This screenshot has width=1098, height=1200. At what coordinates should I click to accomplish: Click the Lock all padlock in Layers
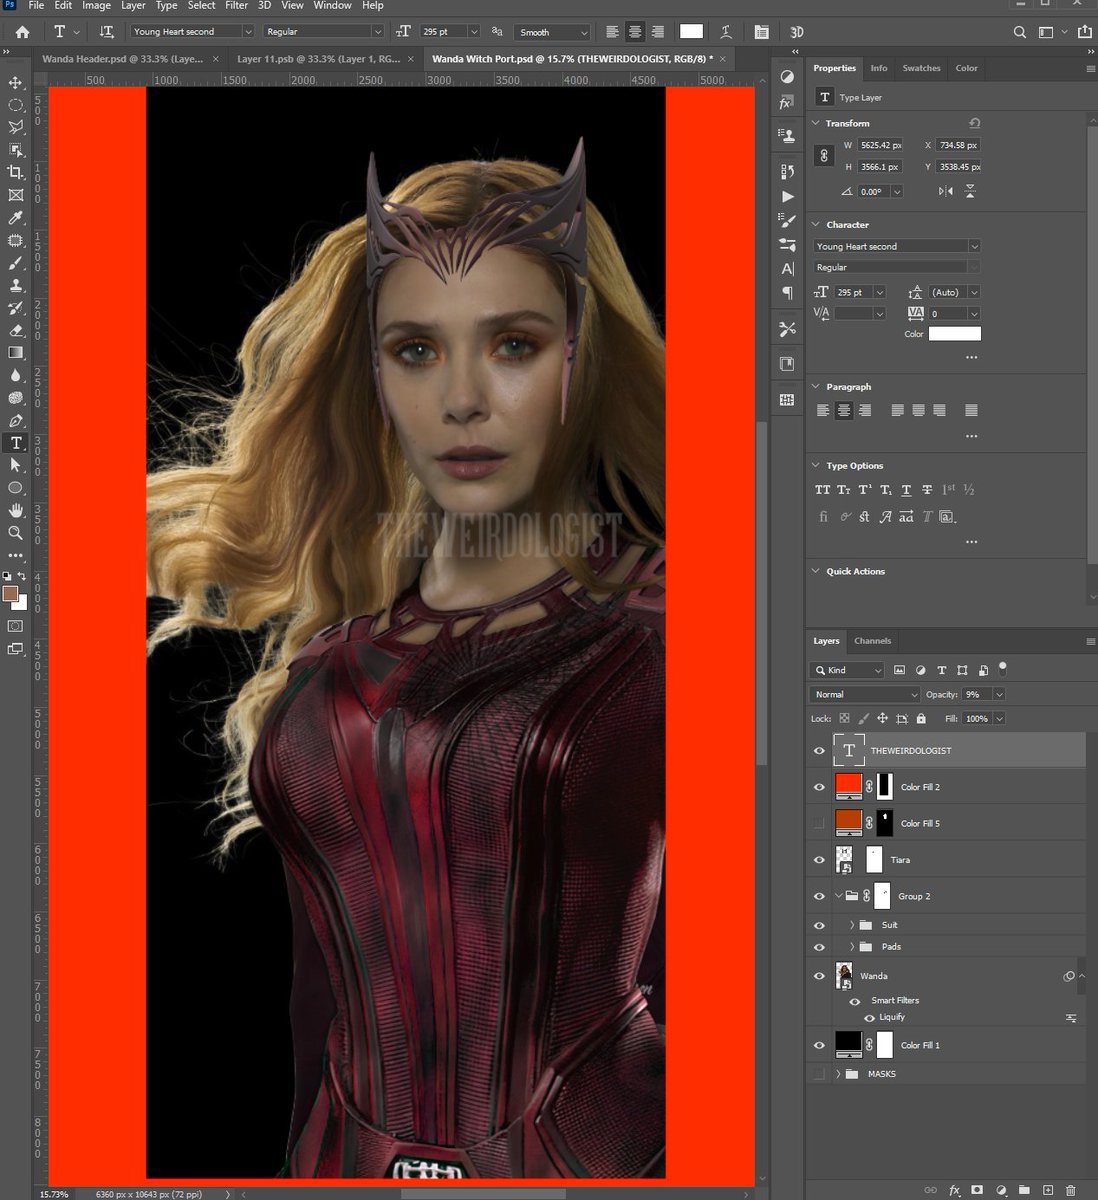pyautogui.click(x=921, y=719)
